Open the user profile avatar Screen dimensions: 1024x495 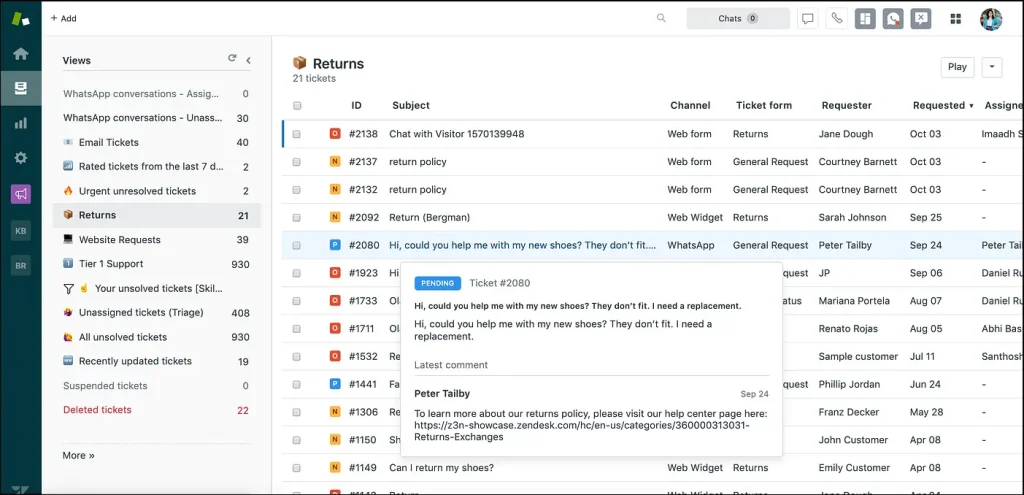(991, 18)
